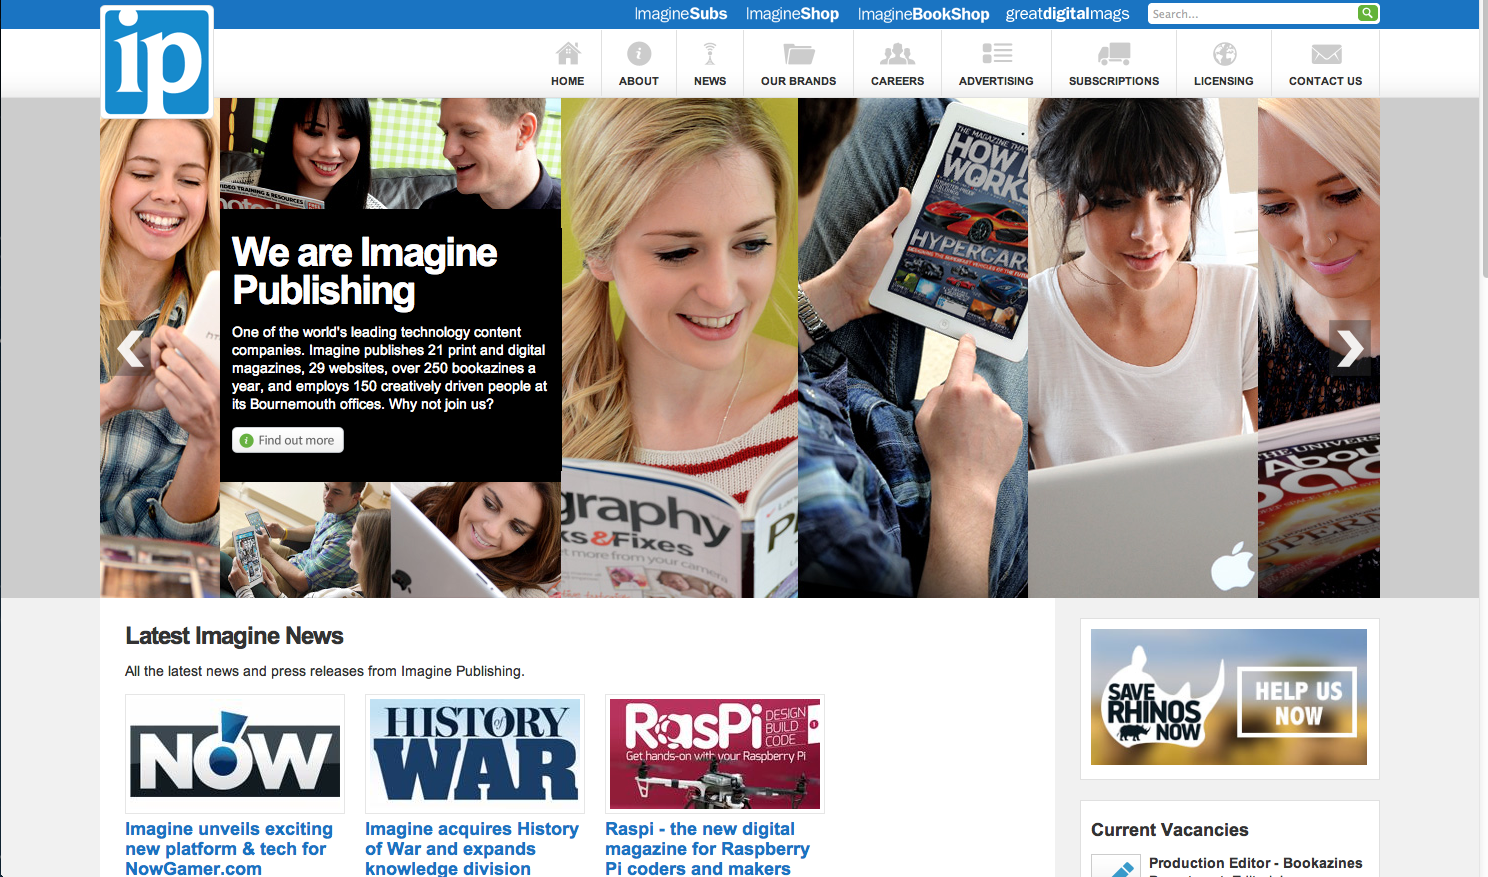Click the NOW logo news thumbnail
This screenshot has height=877, width=1488.
235,754
